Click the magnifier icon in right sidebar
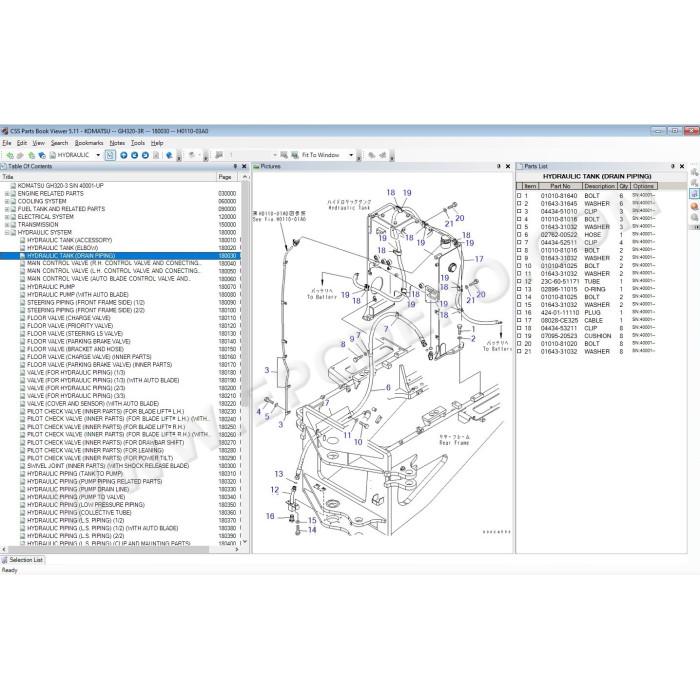This screenshot has width=700, height=700. pos(694,217)
